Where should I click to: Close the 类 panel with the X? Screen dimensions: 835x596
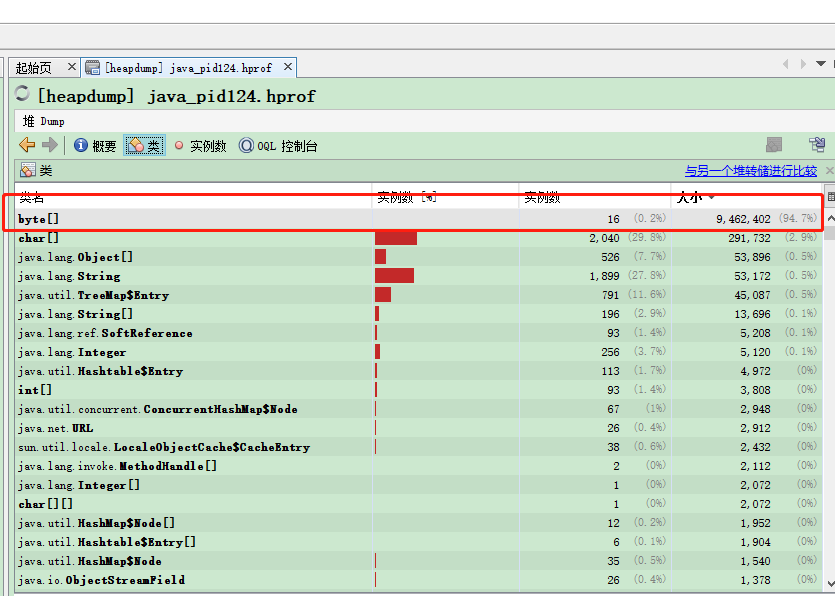pos(829,171)
